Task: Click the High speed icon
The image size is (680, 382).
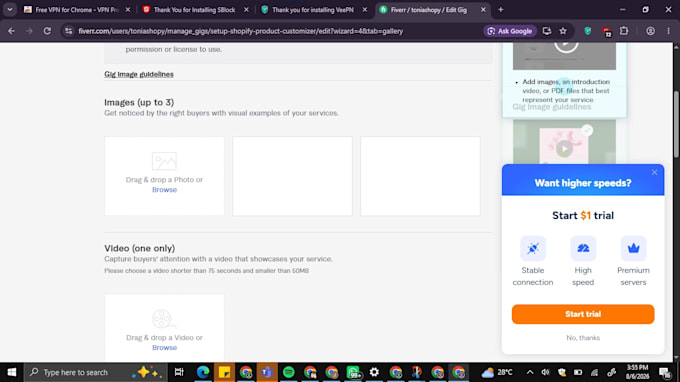Action: [583, 248]
